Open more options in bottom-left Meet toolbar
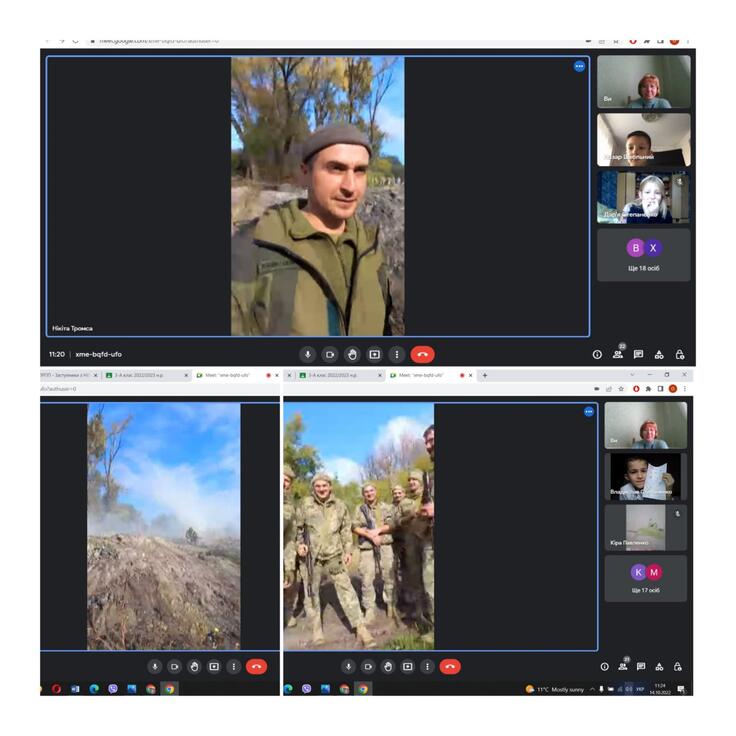The width and height of the screenshot is (736, 736). coord(234,667)
